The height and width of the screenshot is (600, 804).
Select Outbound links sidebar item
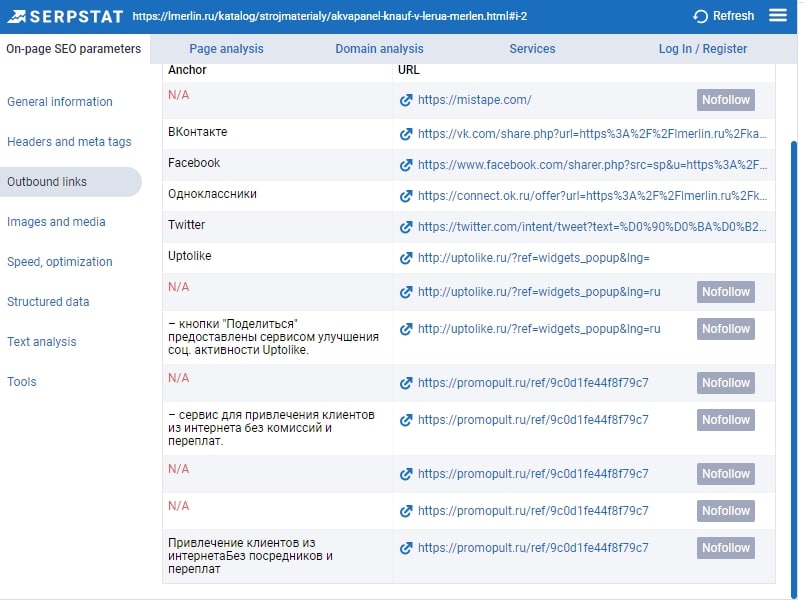(x=71, y=182)
